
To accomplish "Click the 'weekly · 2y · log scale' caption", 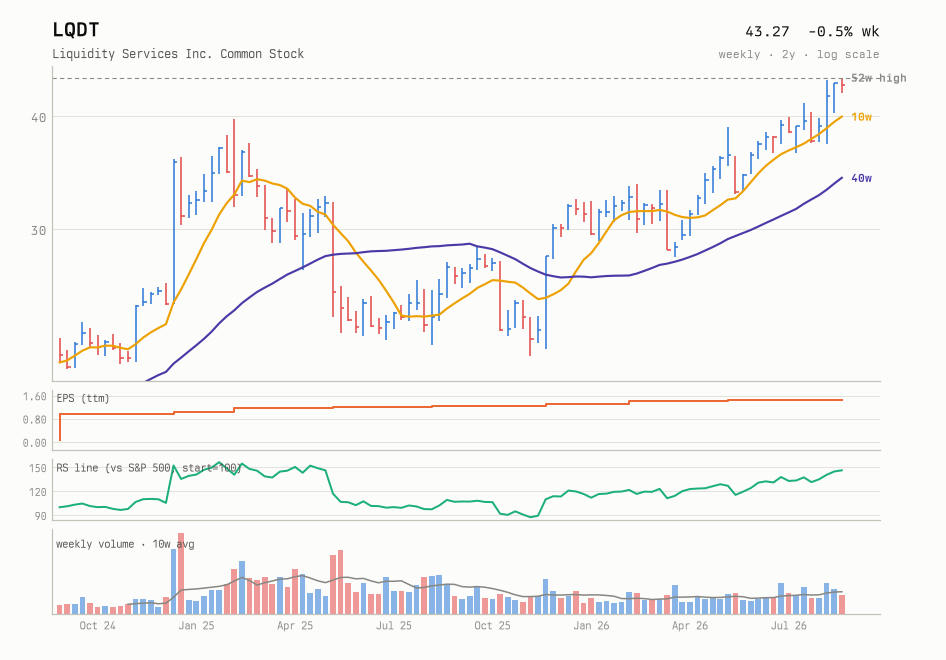I will tap(799, 54).
